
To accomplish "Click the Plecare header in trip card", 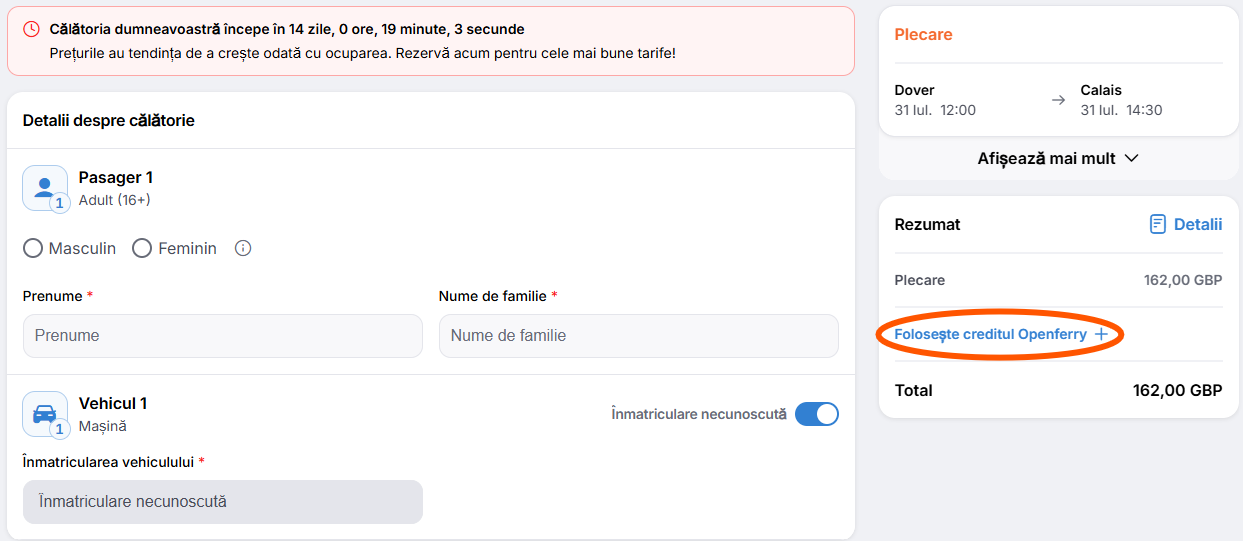I will coord(923,34).
